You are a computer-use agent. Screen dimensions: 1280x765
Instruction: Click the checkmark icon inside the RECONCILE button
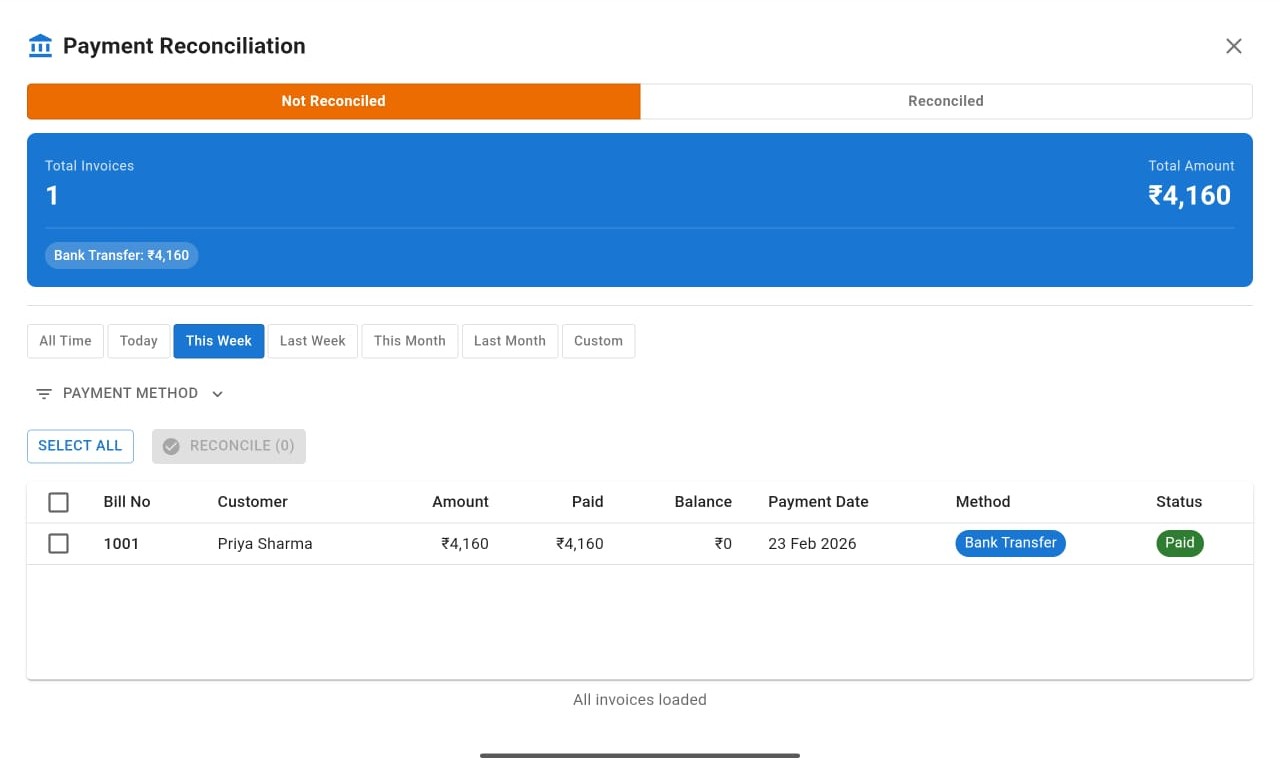click(171, 446)
